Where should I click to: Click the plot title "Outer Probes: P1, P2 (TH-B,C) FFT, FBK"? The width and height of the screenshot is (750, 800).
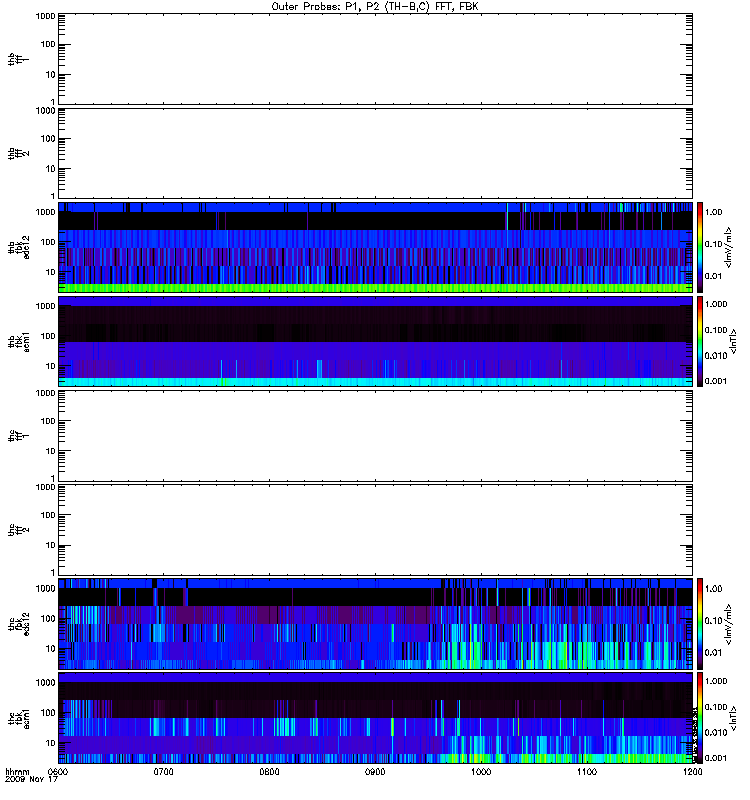375,7
